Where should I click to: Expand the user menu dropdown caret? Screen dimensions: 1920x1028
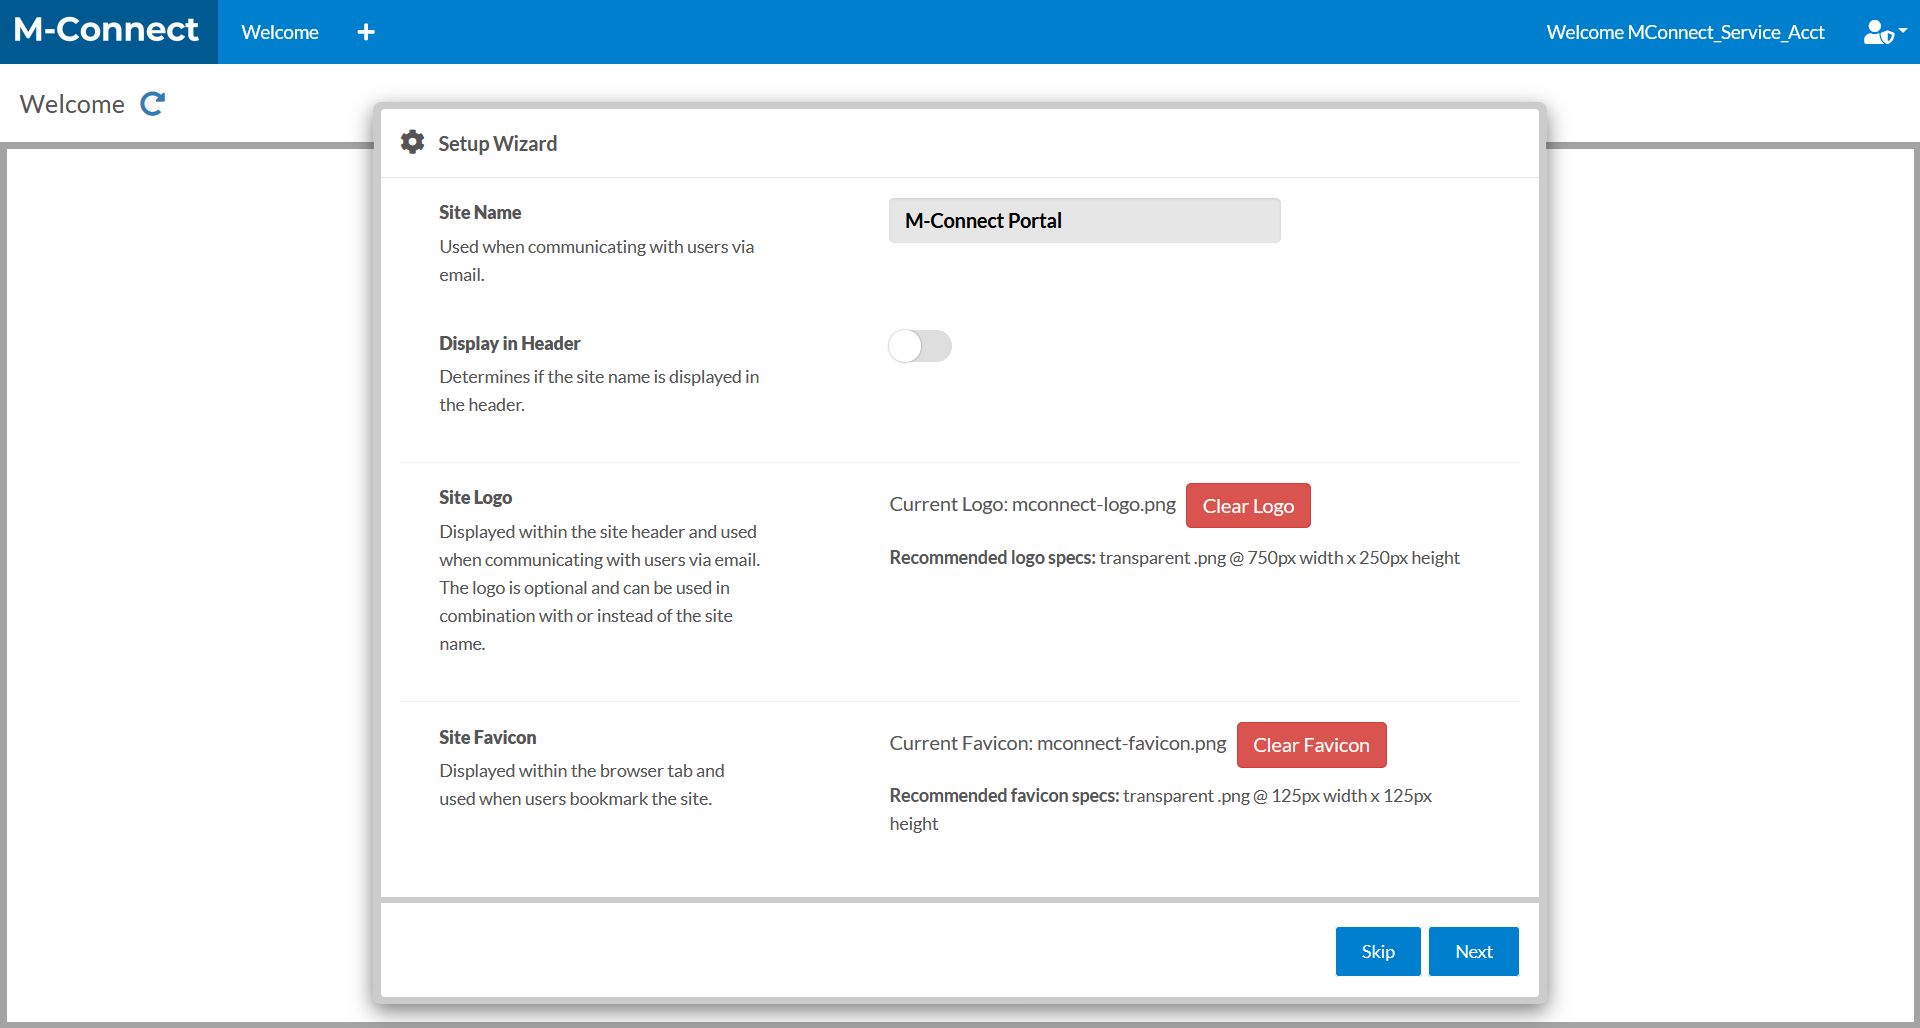point(1903,31)
